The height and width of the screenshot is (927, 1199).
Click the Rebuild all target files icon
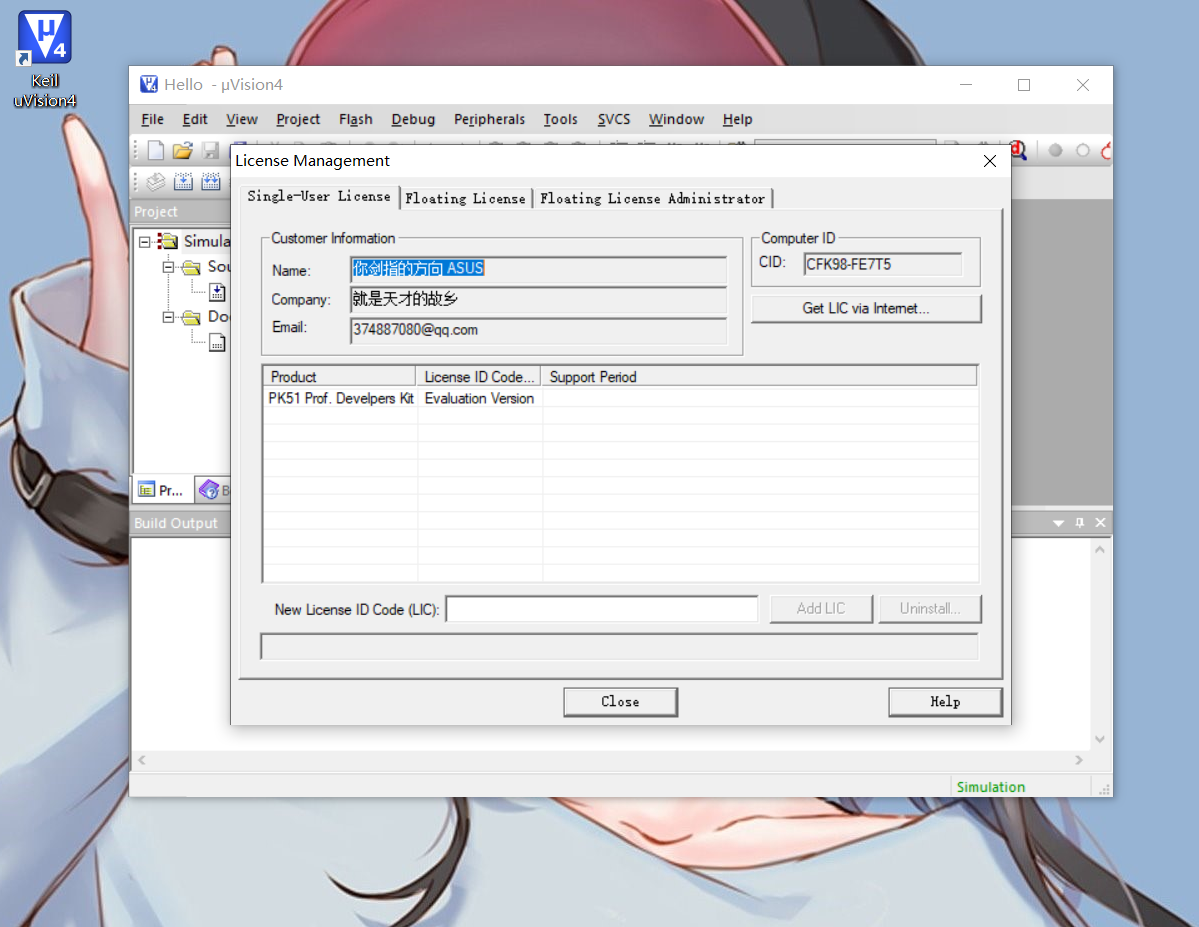pos(210,181)
